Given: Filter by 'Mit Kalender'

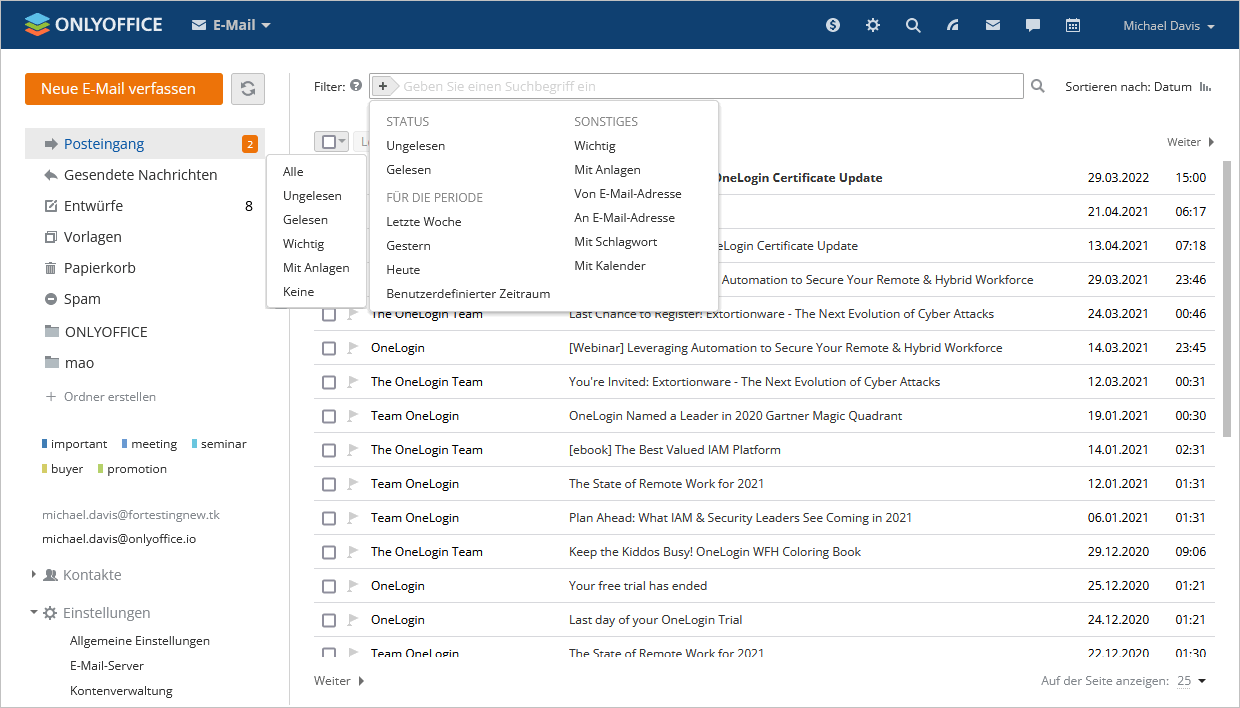Looking at the screenshot, I should (x=610, y=266).
